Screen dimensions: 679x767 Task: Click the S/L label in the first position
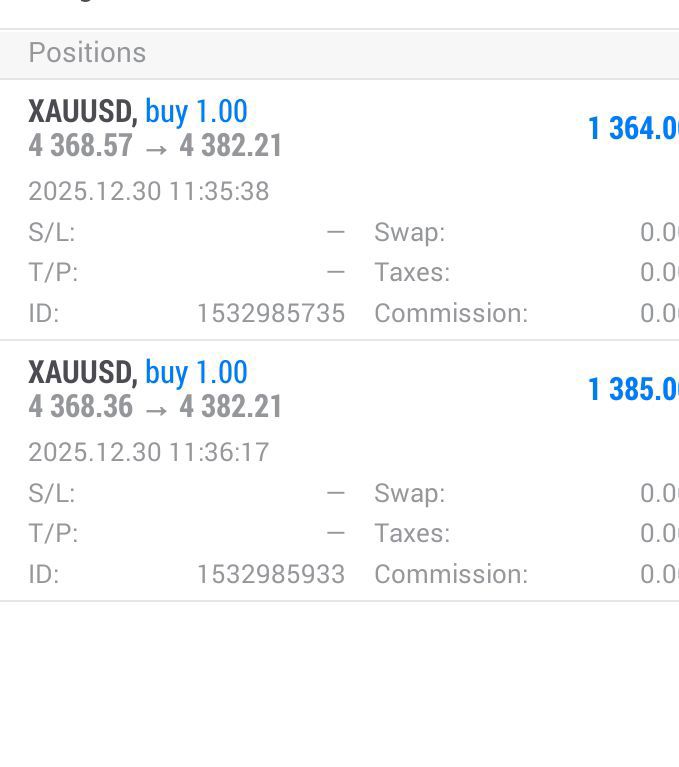tap(52, 233)
